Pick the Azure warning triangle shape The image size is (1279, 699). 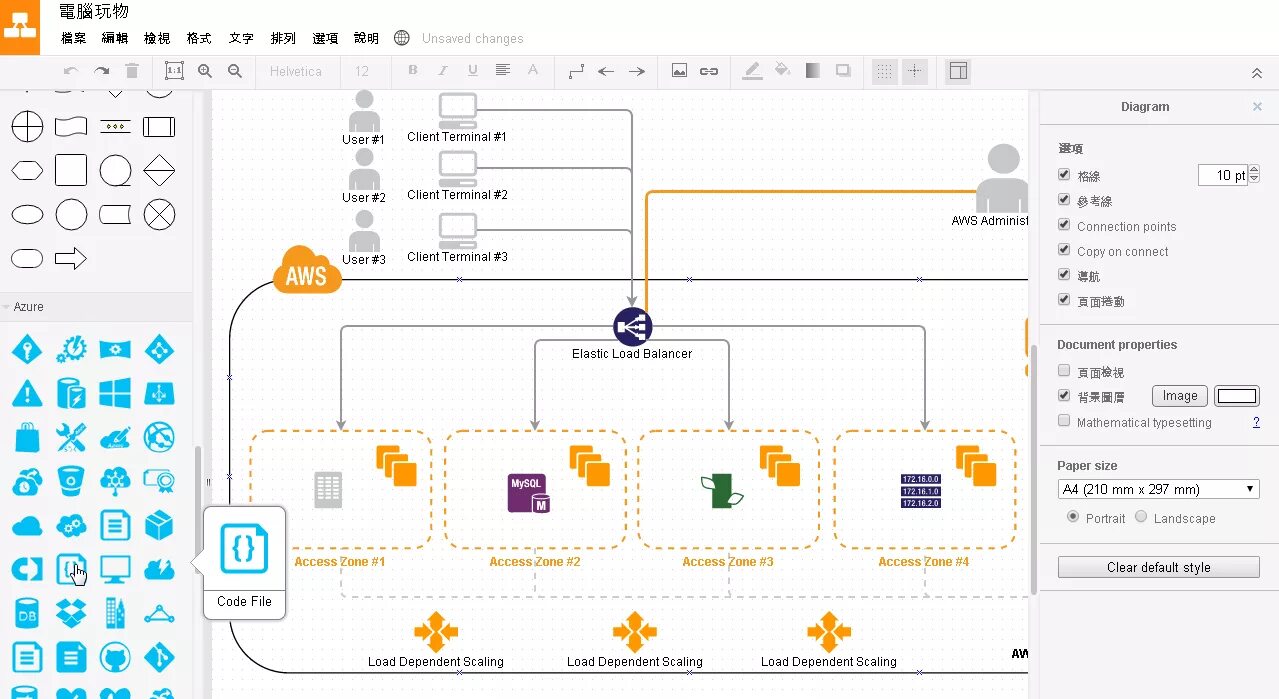click(x=27, y=393)
